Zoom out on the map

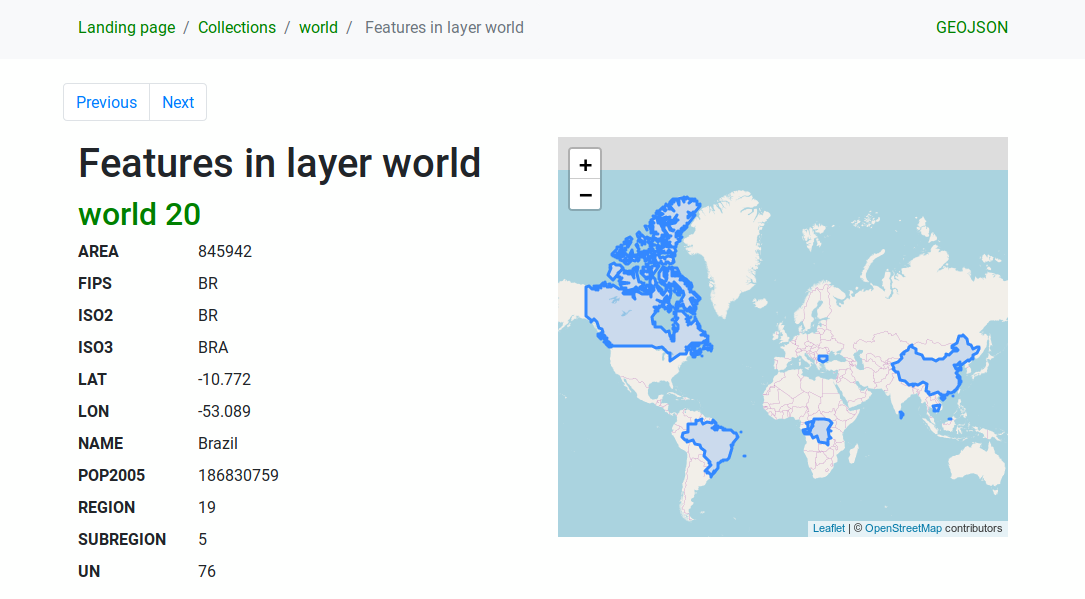coord(585,195)
